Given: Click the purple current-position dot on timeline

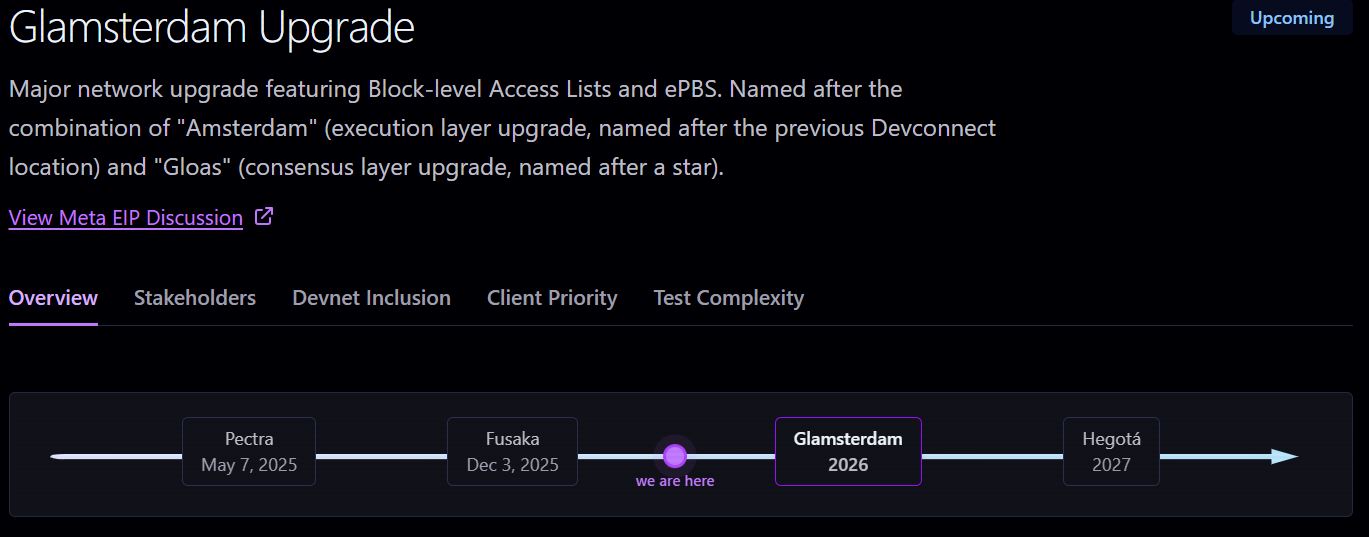Looking at the screenshot, I should (675, 456).
